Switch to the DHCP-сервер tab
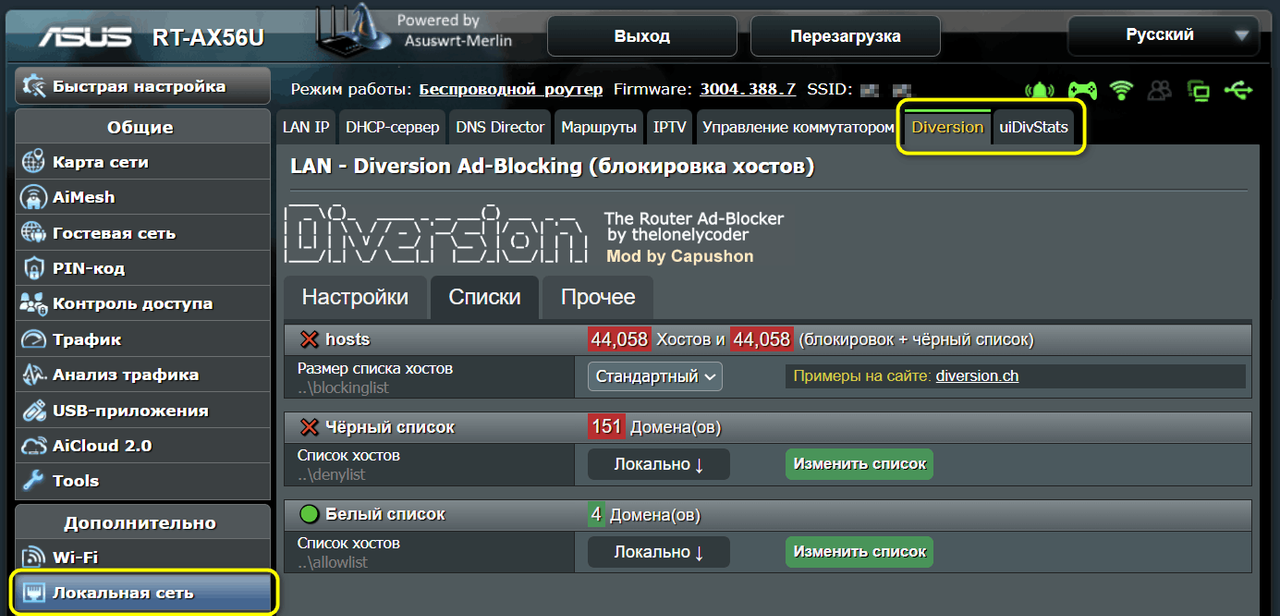 click(392, 128)
